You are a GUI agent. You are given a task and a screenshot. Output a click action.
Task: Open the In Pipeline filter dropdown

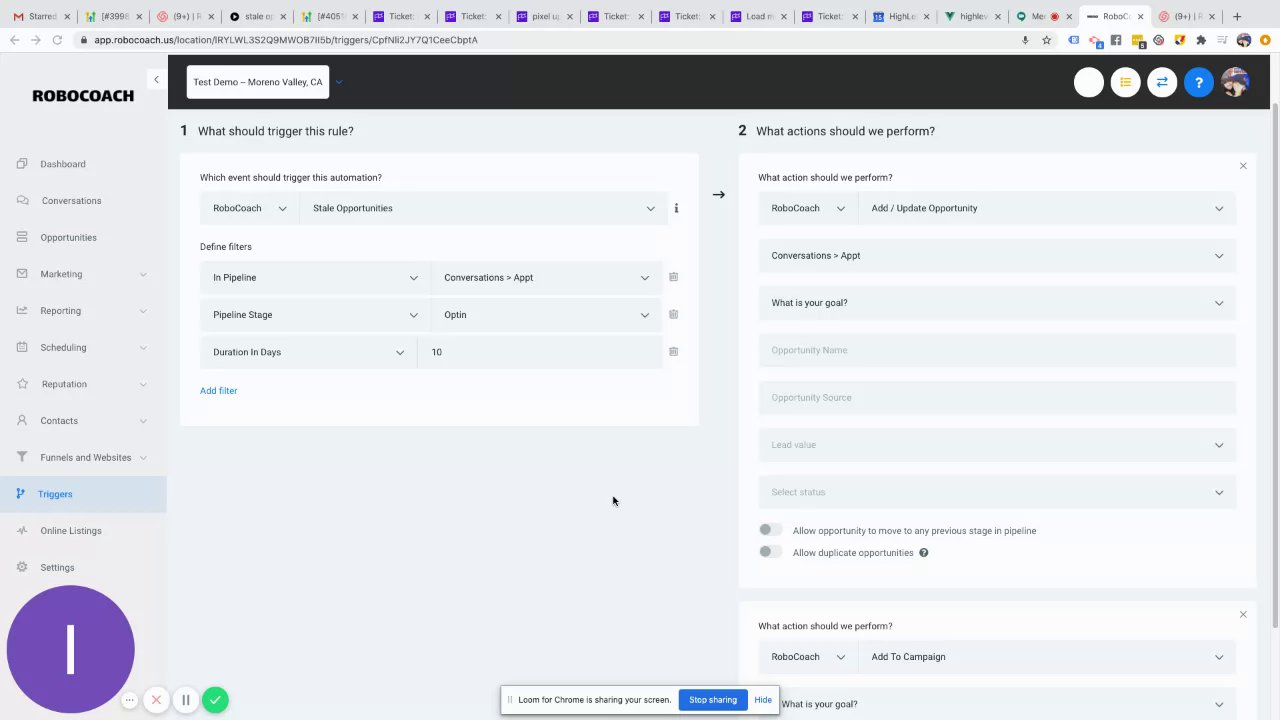315,278
